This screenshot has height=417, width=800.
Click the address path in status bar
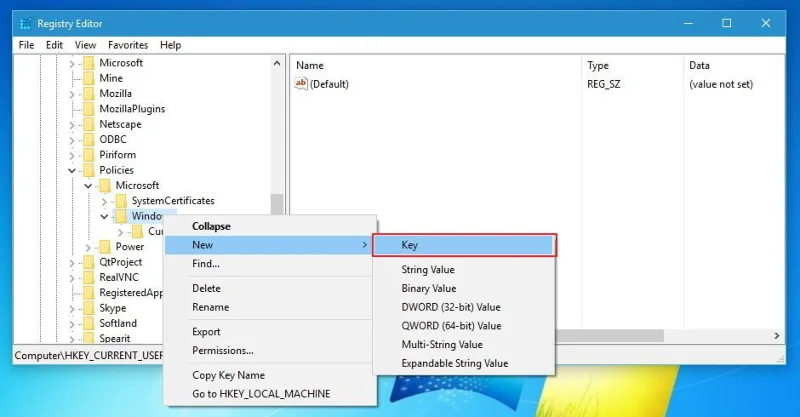(89, 355)
